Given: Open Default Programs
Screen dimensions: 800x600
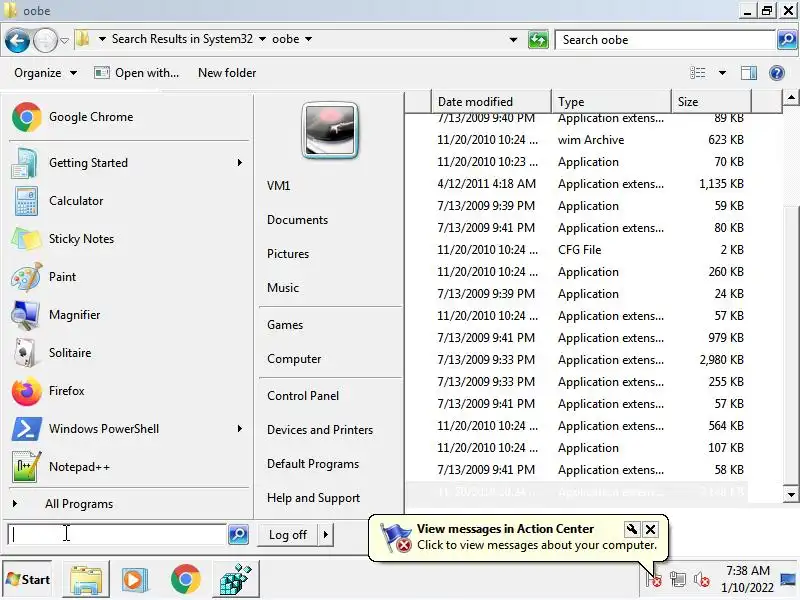Looking at the screenshot, I should 313,464.
